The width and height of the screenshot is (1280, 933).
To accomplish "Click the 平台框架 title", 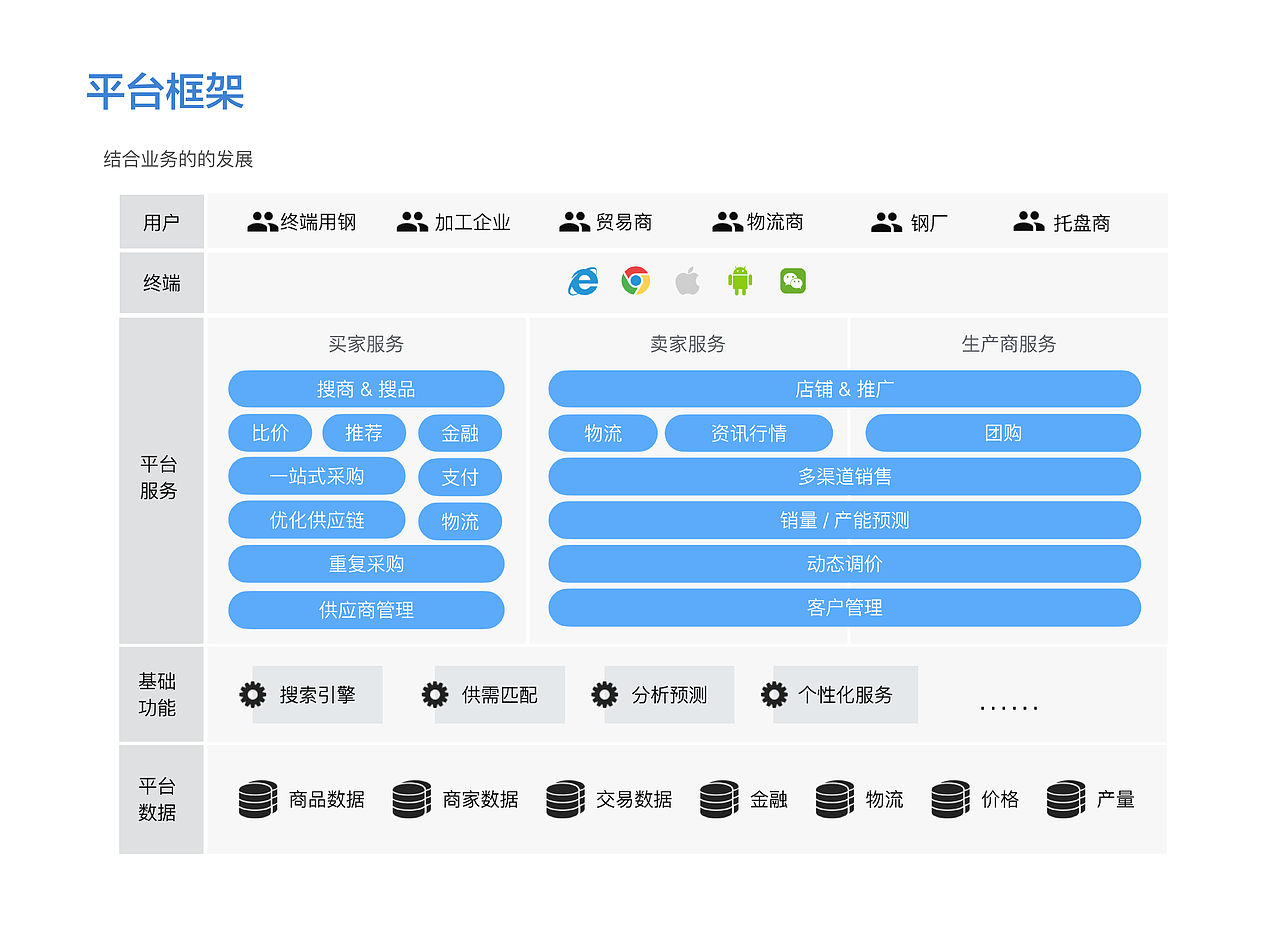I will (165, 91).
